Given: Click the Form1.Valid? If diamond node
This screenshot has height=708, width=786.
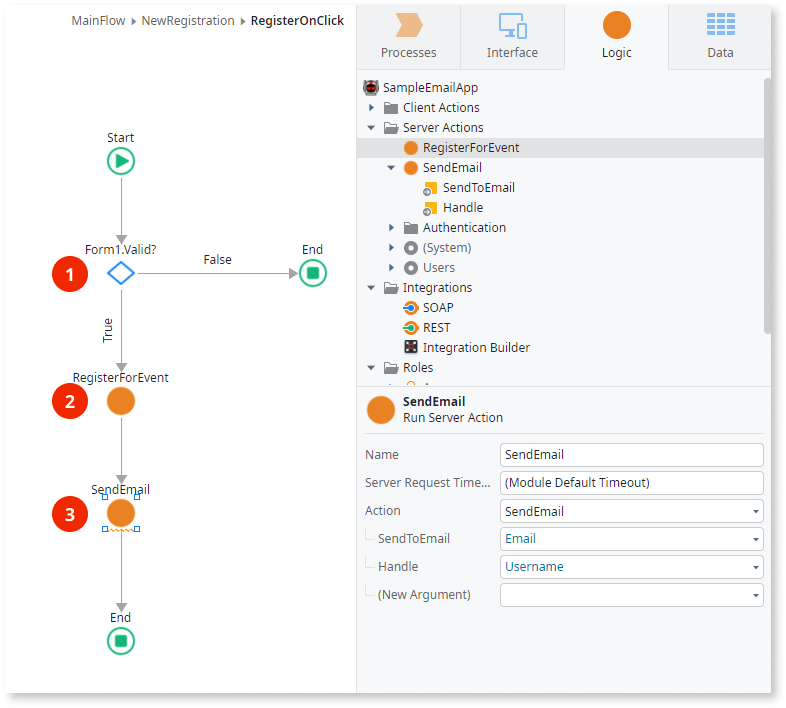Looking at the screenshot, I should pos(121,273).
